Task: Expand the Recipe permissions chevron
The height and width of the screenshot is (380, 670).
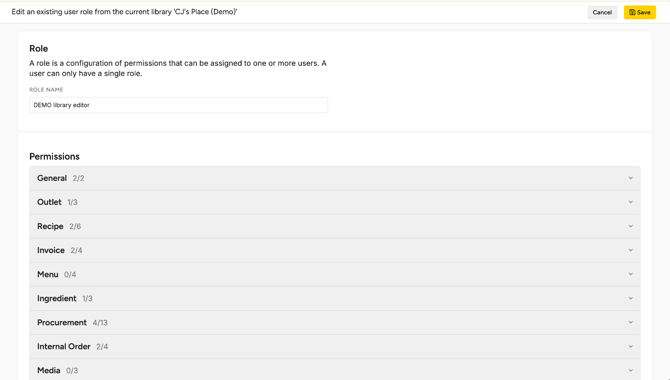Action: [x=630, y=226]
